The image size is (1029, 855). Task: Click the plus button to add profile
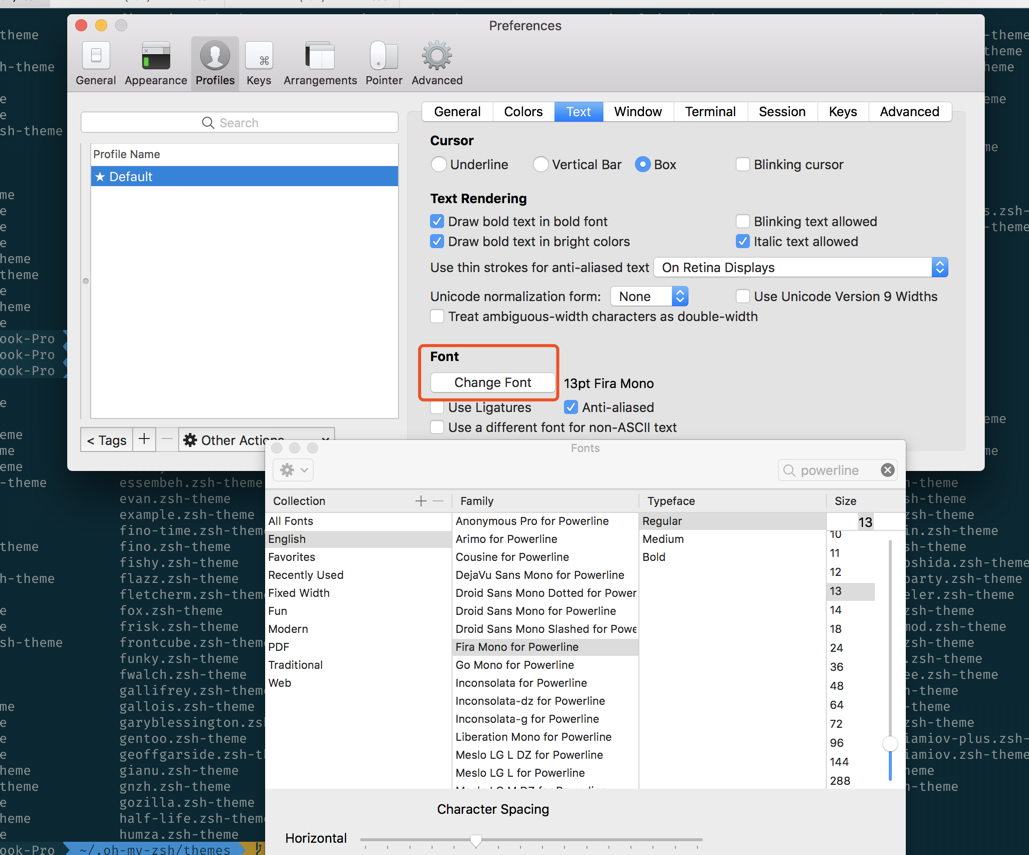[x=144, y=440]
